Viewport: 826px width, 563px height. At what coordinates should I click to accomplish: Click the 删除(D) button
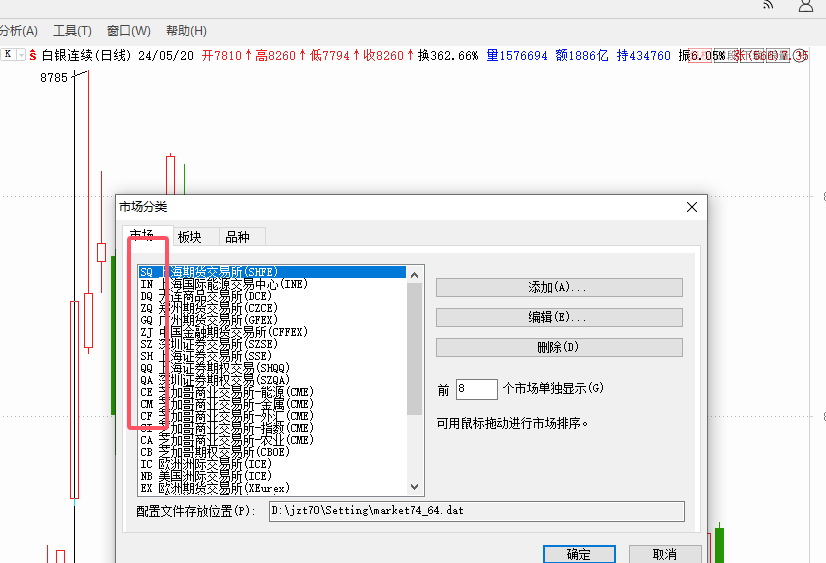(559, 348)
